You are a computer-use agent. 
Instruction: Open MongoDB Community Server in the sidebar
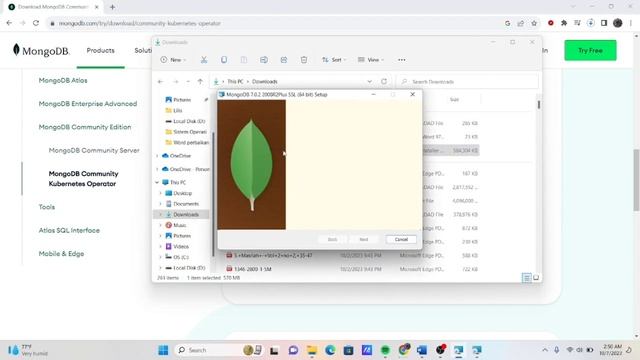[x=94, y=150]
